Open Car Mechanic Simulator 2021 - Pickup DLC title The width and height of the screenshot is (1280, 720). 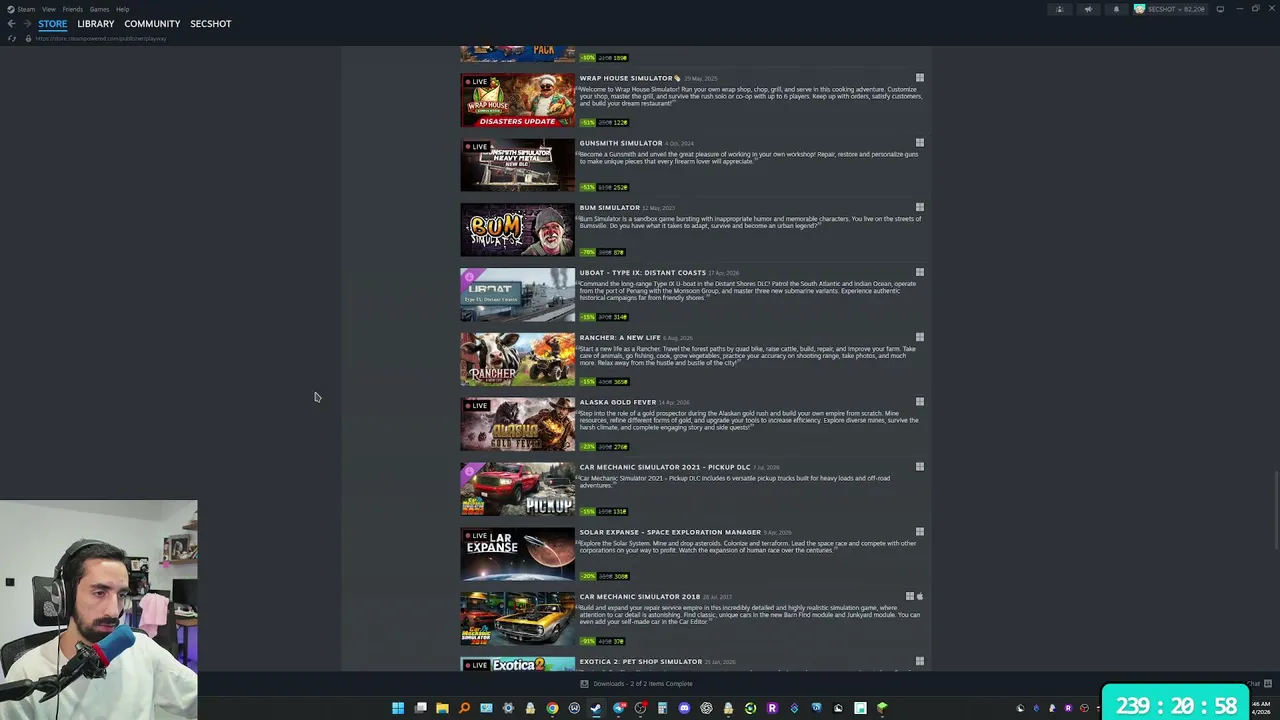[x=665, y=467]
